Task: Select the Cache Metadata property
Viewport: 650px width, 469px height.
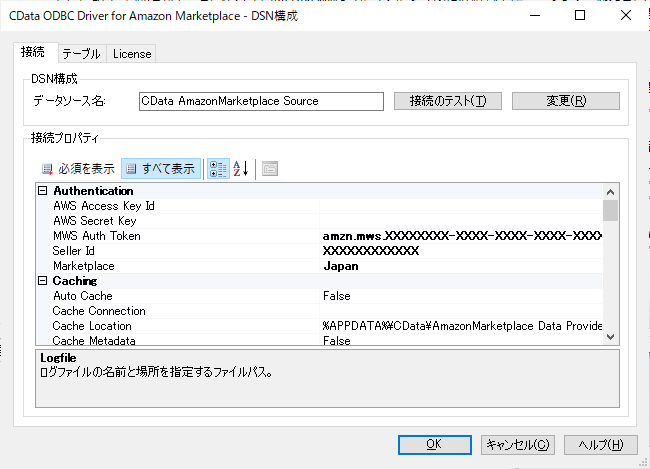Action: click(x=94, y=340)
